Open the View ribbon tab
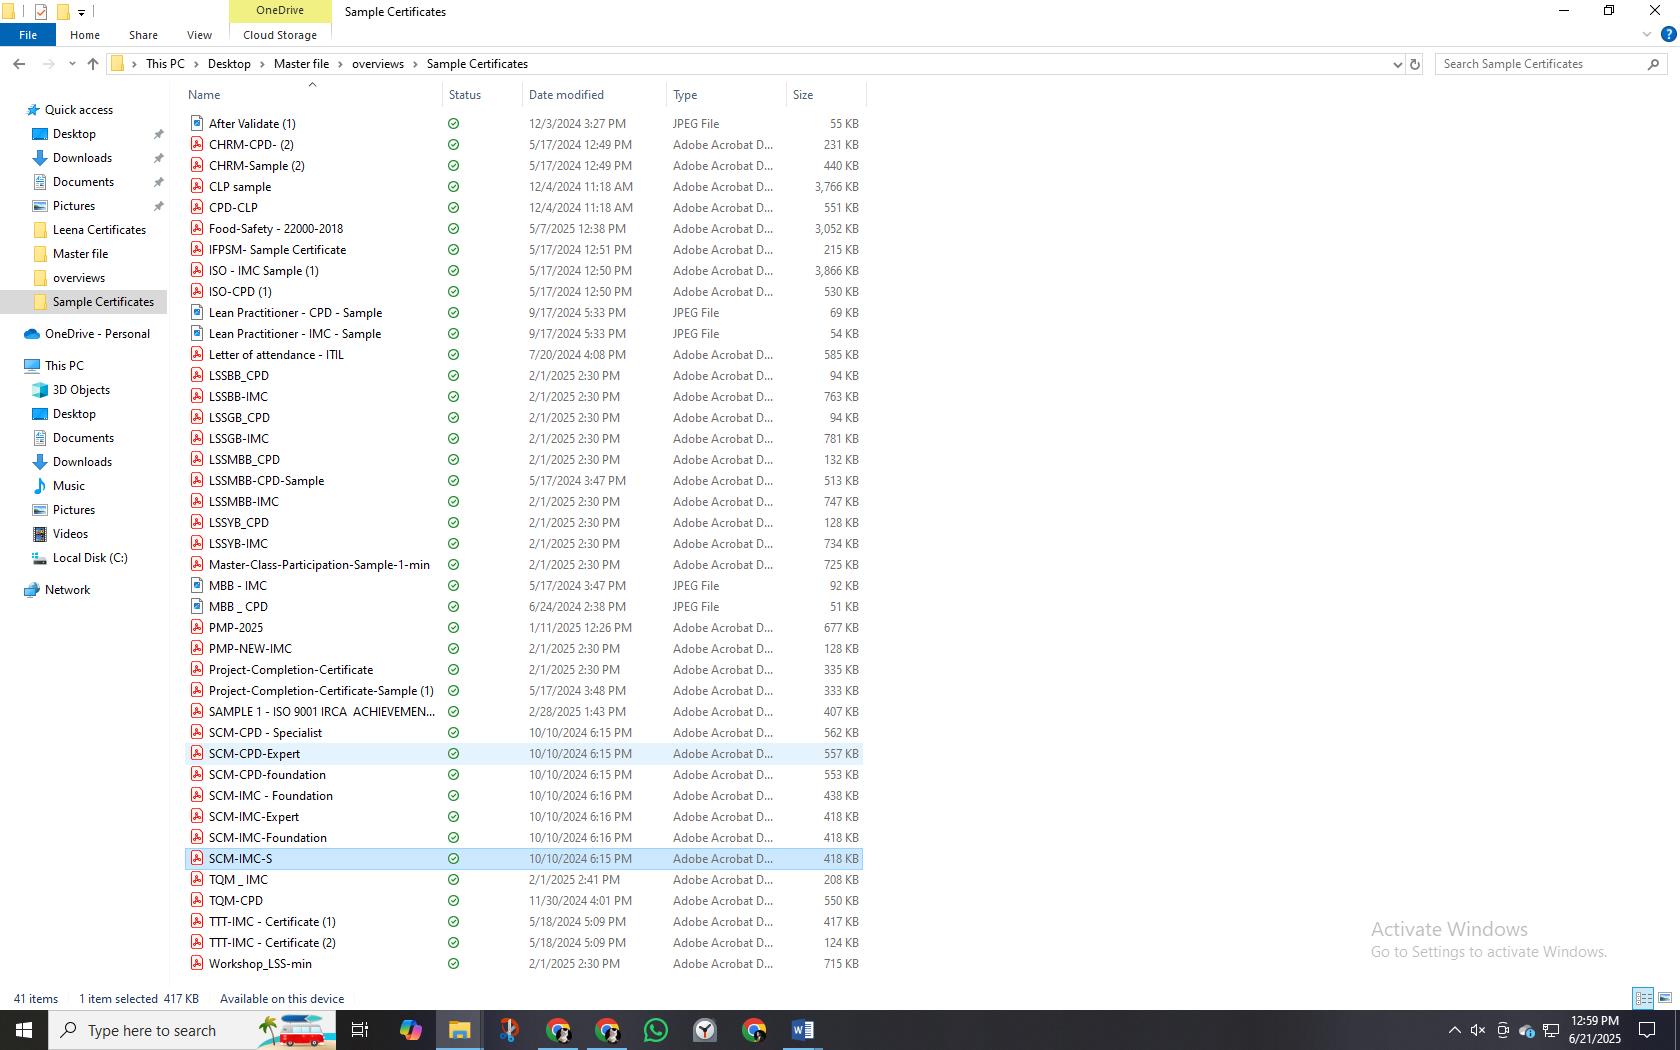Image resolution: width=1680 pixels, height=1050 pixels. pos(199,35)
